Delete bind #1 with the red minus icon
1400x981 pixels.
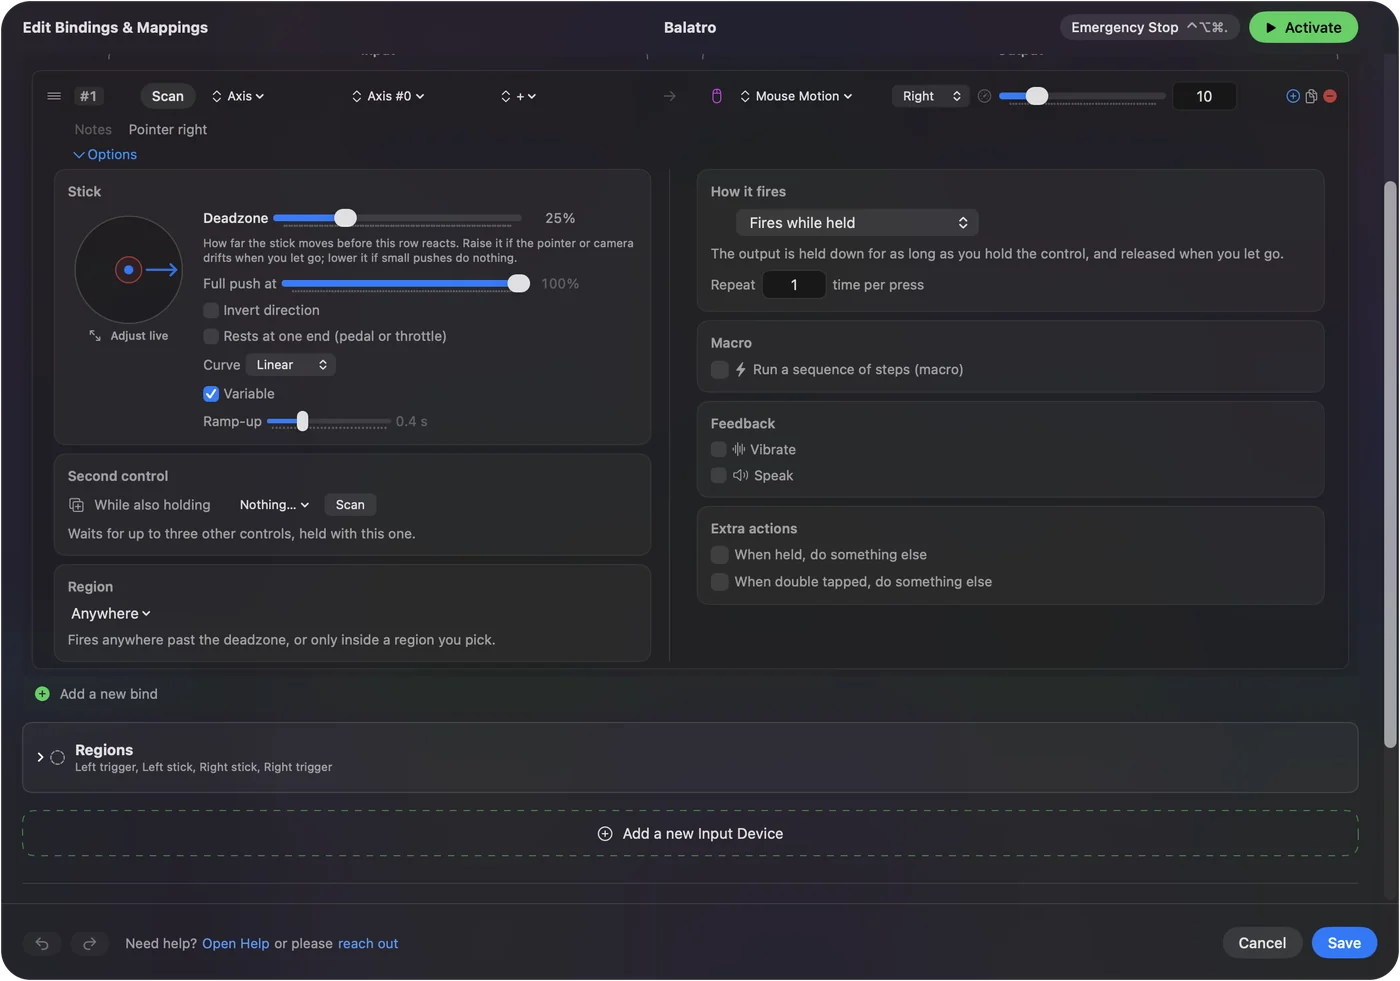pos(1330,96)
